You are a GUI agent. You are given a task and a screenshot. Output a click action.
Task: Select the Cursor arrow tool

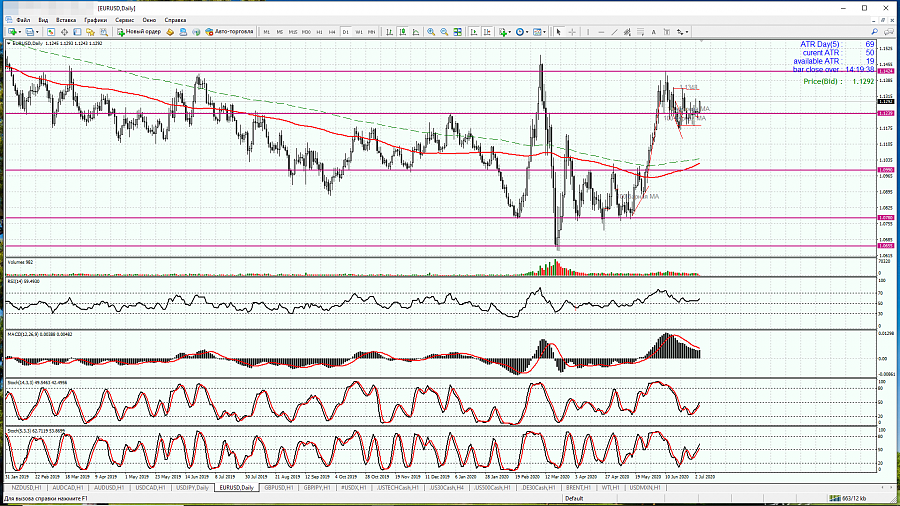(558, 32)
